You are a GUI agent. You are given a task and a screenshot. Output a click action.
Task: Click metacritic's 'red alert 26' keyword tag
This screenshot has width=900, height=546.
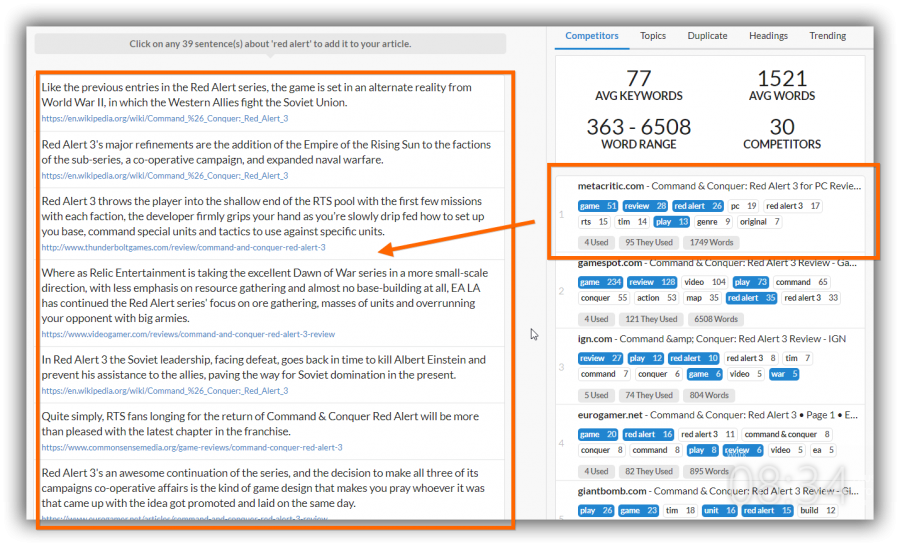697,206
